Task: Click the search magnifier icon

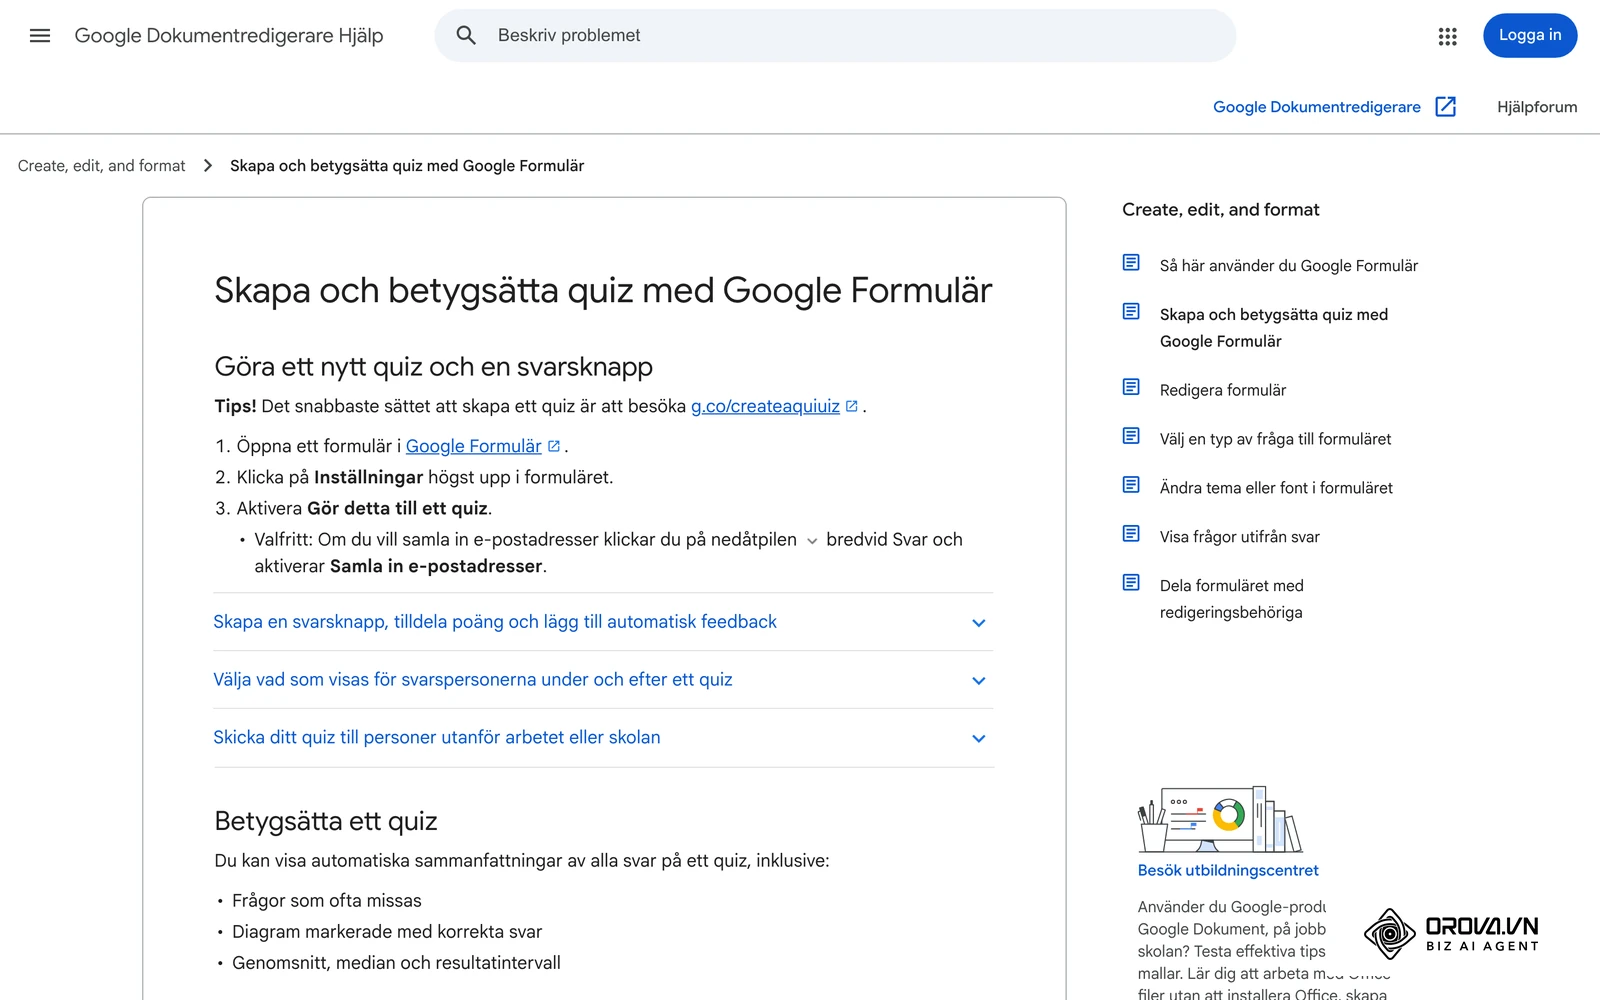Action: [466, 36]
